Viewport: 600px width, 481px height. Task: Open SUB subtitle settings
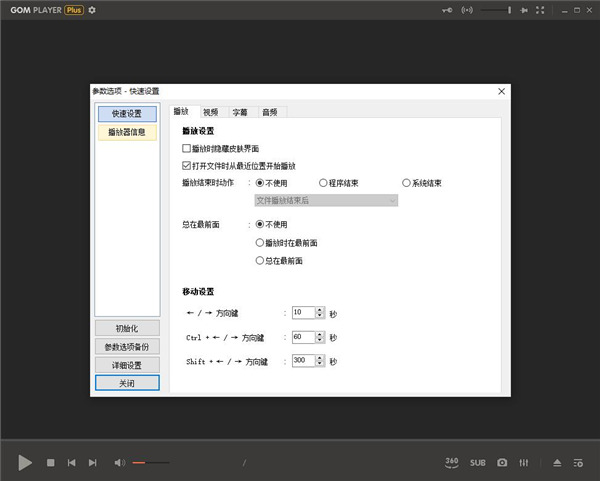tap(478, 463)
